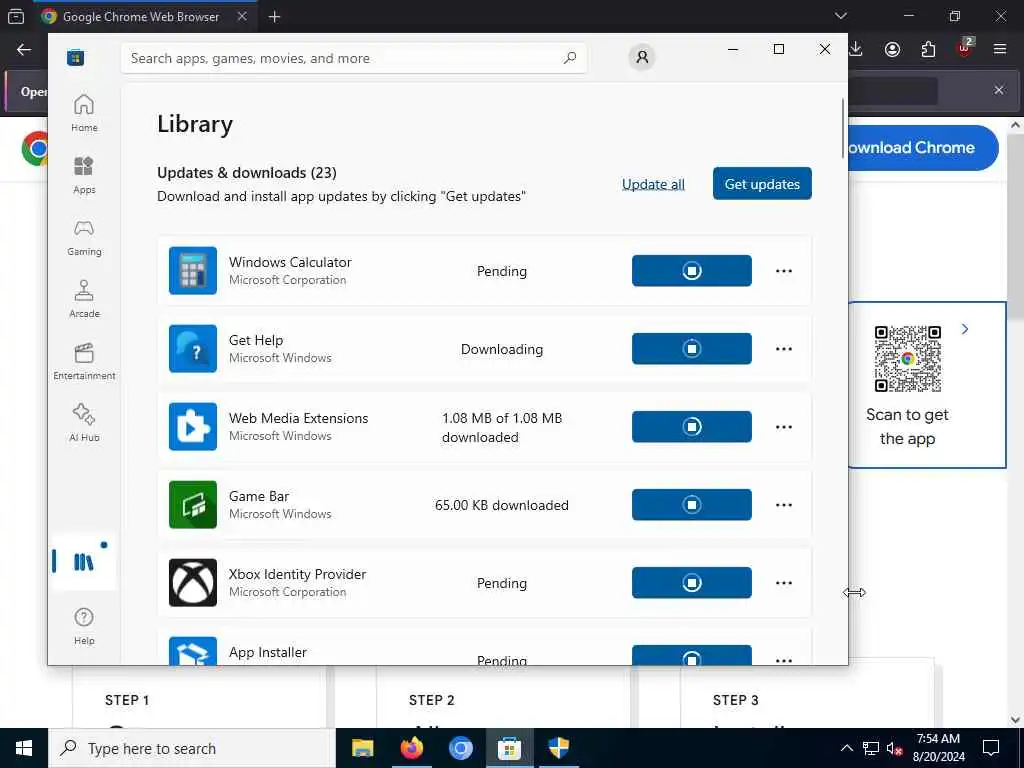
Task: Open Apps section in Store sidebar
Action: click(84, 175)
